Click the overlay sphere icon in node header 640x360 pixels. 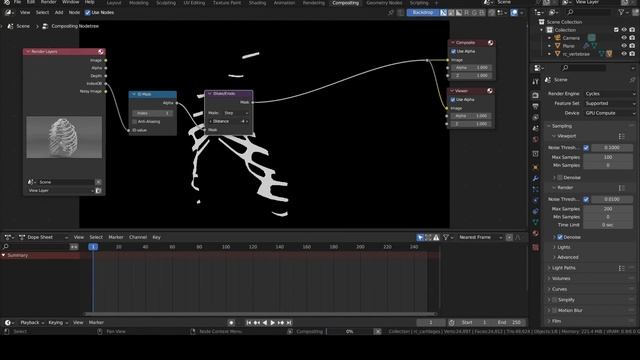click(514, 13)
